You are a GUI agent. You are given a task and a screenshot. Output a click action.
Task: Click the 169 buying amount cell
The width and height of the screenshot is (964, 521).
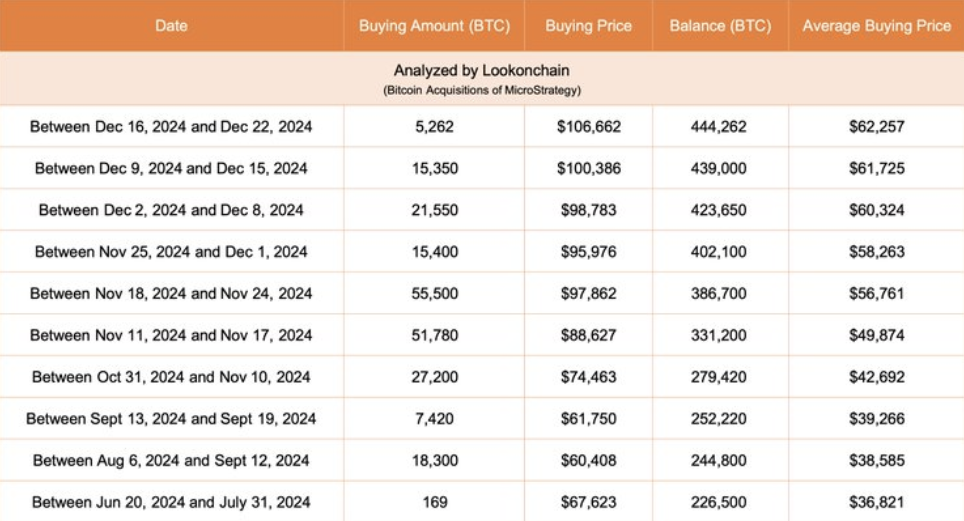click(x=434, y=502)
